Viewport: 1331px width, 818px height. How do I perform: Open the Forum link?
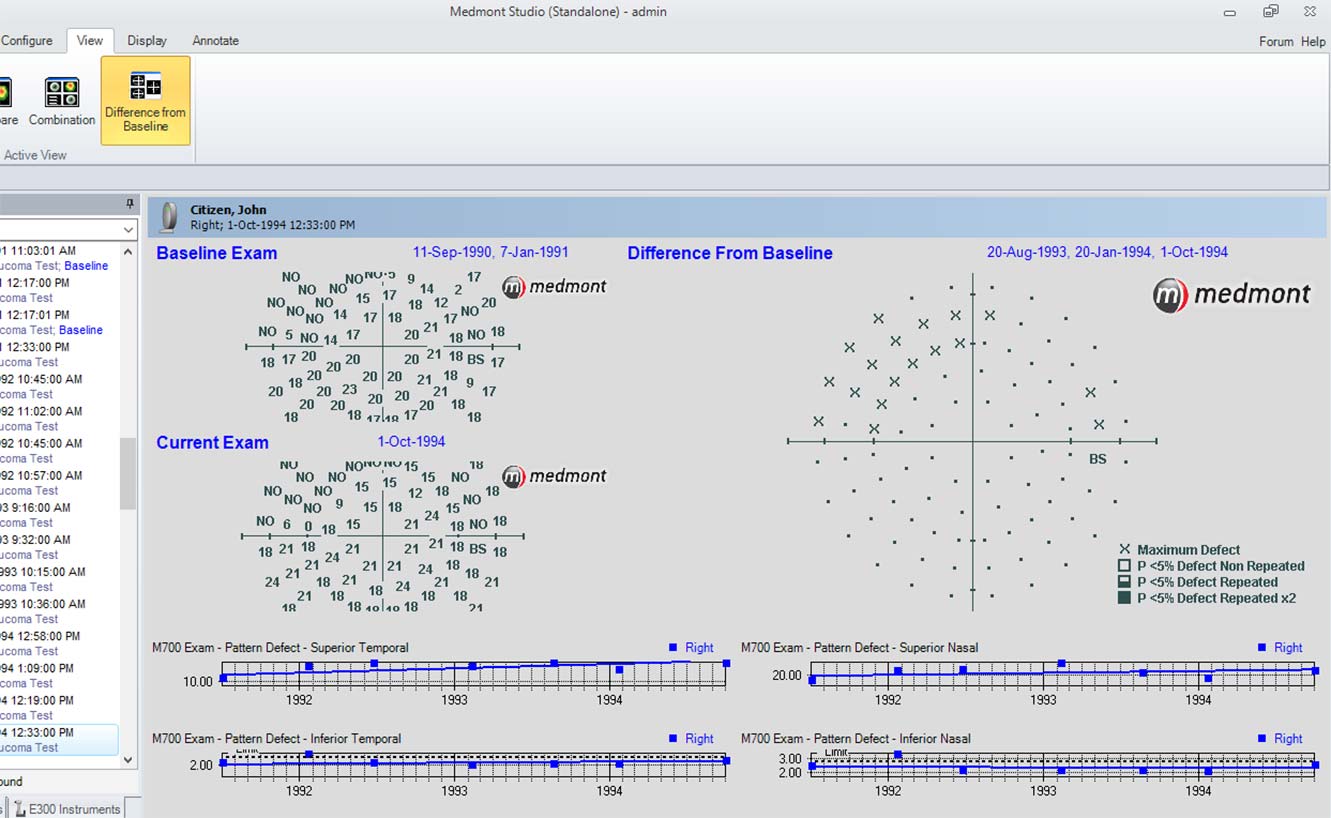1275,42
